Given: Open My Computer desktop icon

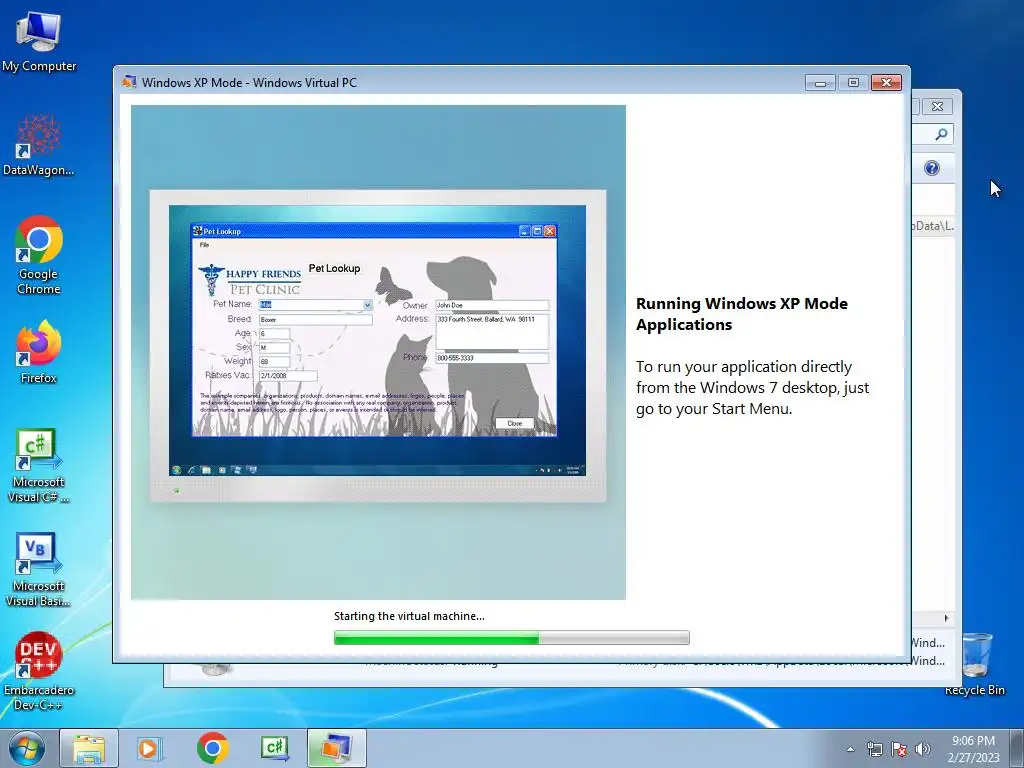Looking at the screenshot, I should 39,41.
